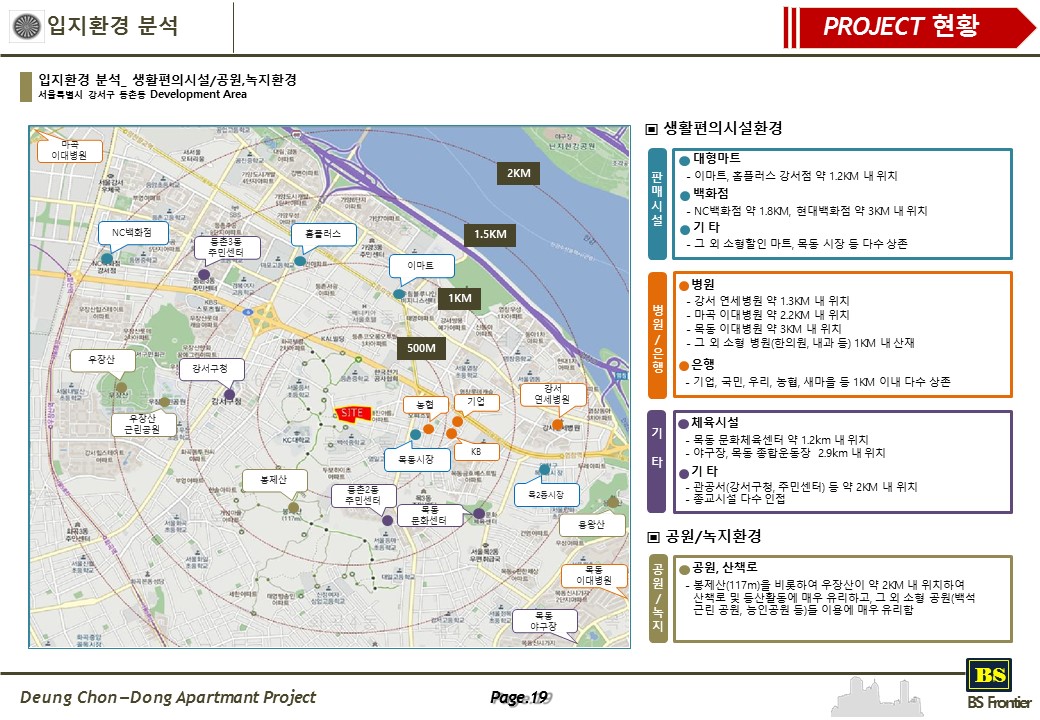The width and height of the screenshot is (1040, 720).
Task: Click the 목동 야구장 callout
Action: [x=545, y=621]
